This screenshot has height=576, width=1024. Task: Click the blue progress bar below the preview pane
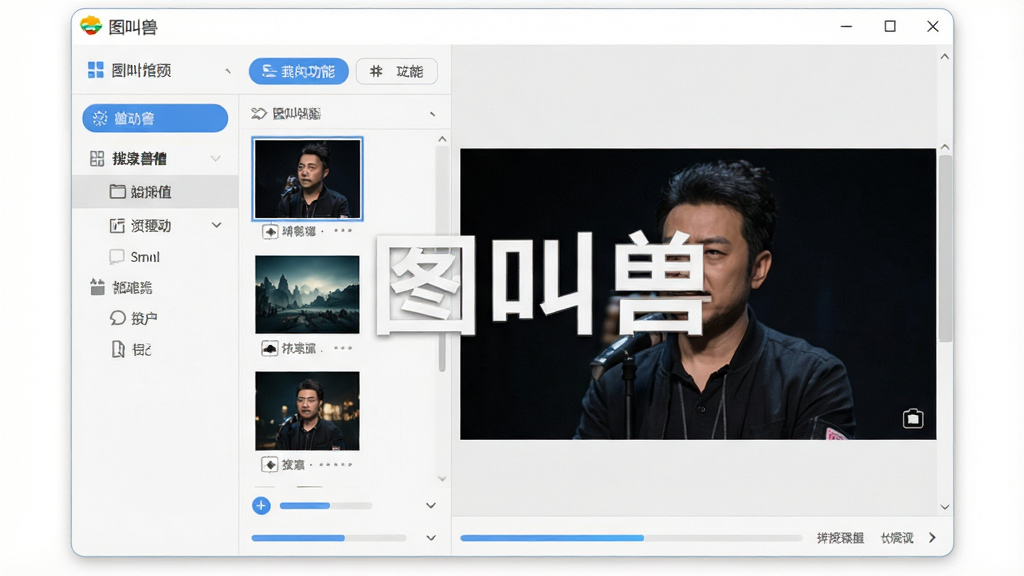coord(631,538)
